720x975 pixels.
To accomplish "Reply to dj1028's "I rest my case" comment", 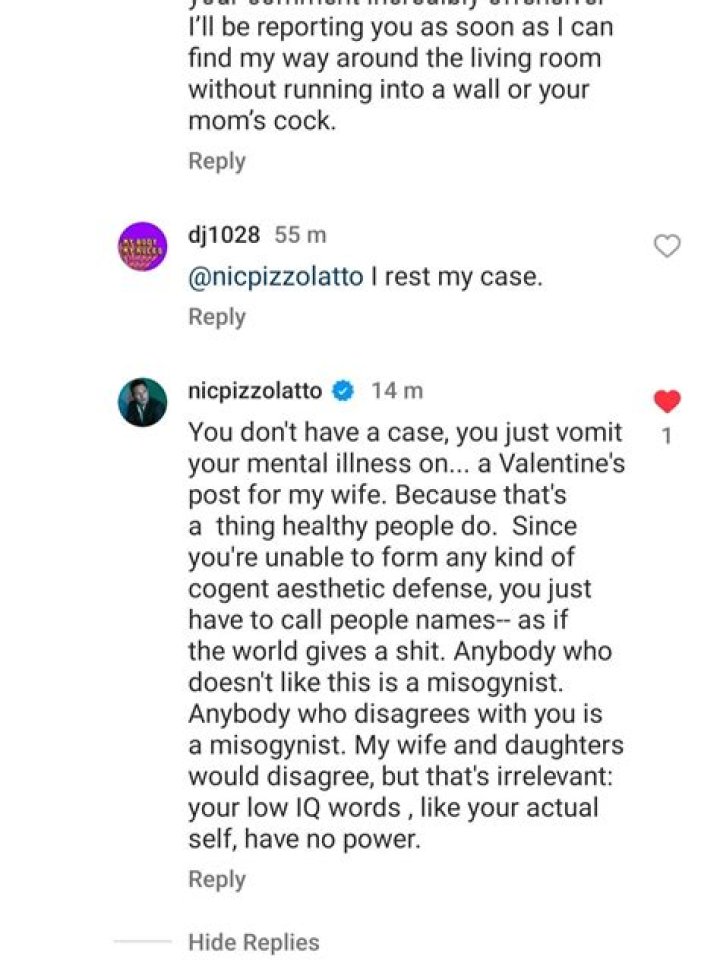I will [x=217, y=317].
